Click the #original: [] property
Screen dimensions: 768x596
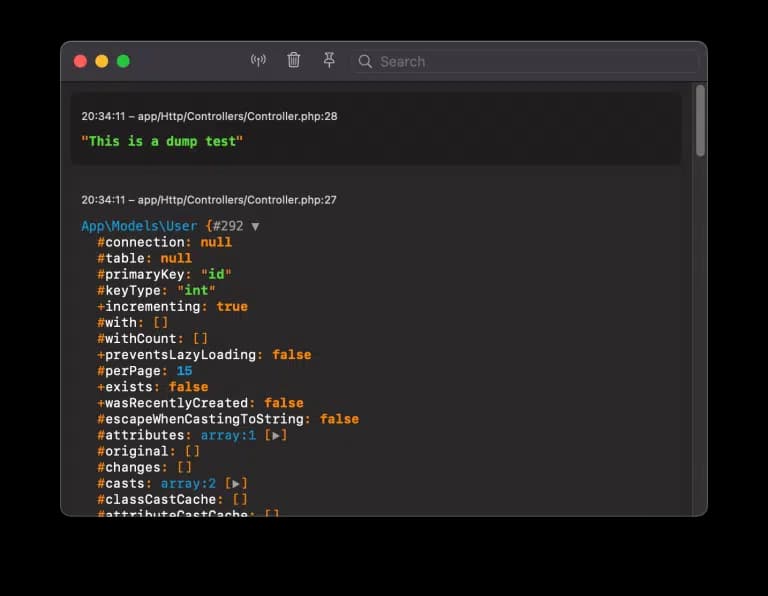click(148, 452)
